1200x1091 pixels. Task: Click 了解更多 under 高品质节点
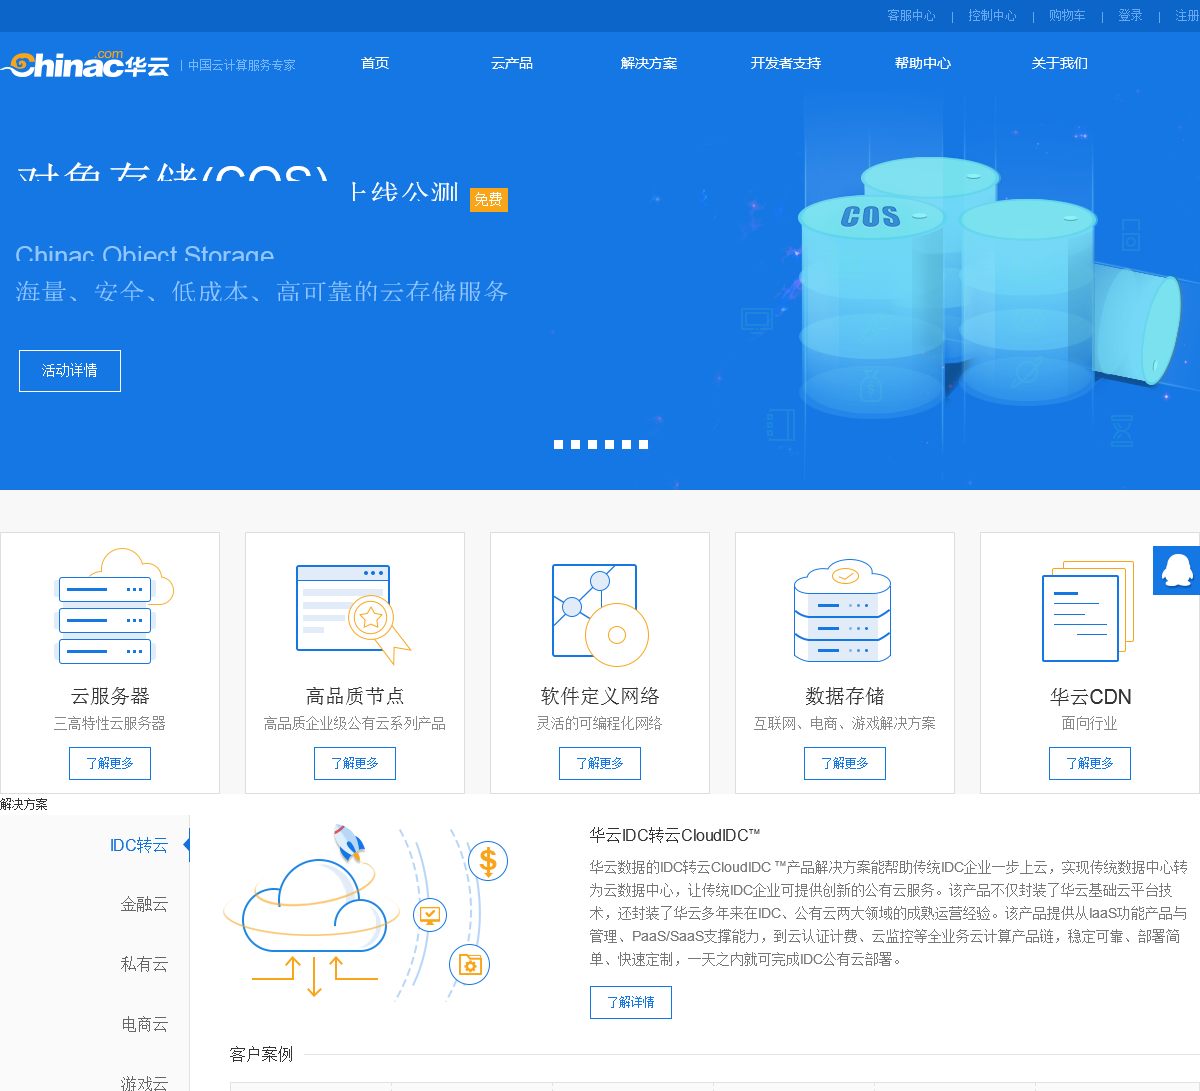pos(355,763)
